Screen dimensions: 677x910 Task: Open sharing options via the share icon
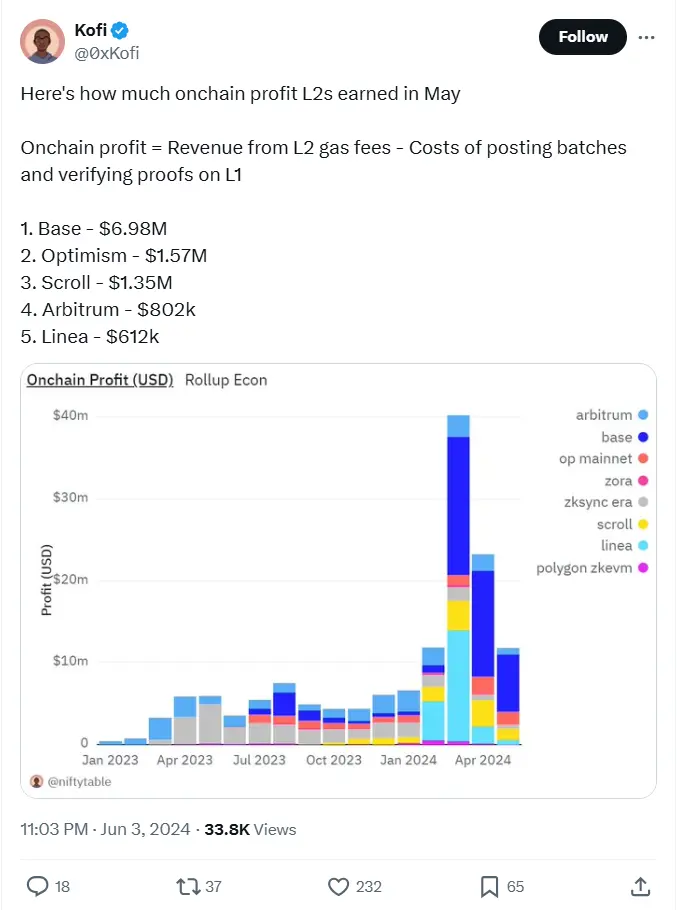639,886
